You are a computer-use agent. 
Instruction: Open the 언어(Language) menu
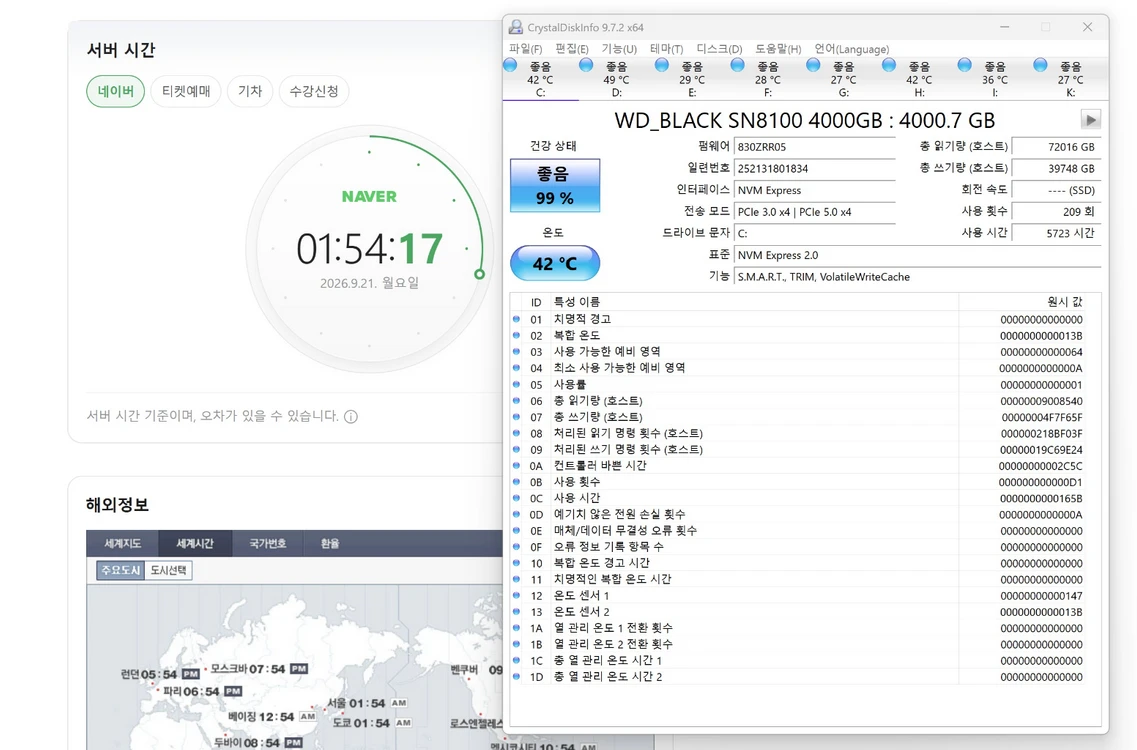[851, 49]
